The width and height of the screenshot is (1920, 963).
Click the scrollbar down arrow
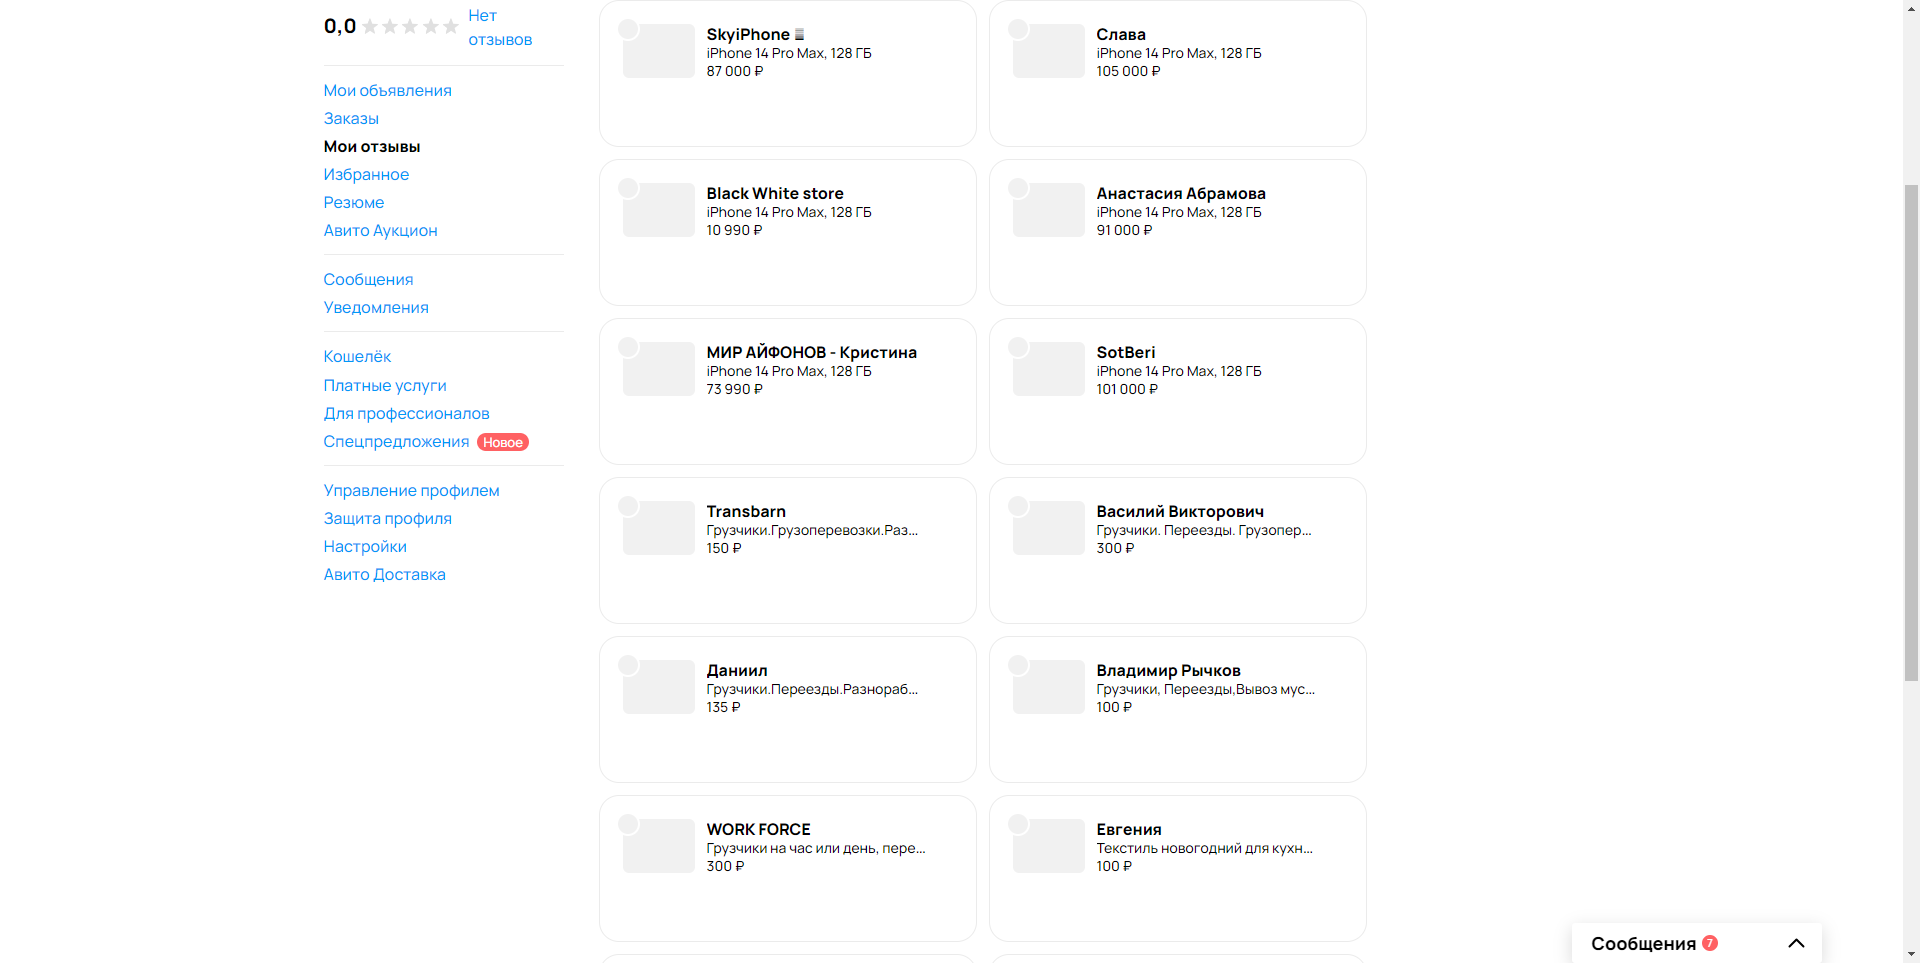coord(1911,955)
